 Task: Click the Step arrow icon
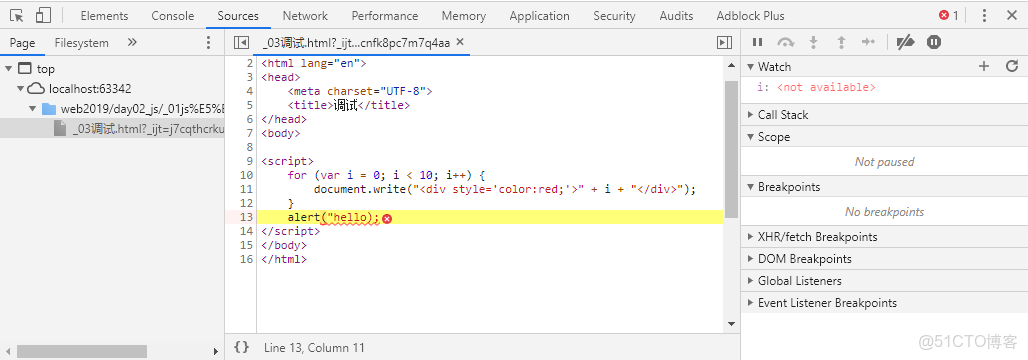[869, 43]
